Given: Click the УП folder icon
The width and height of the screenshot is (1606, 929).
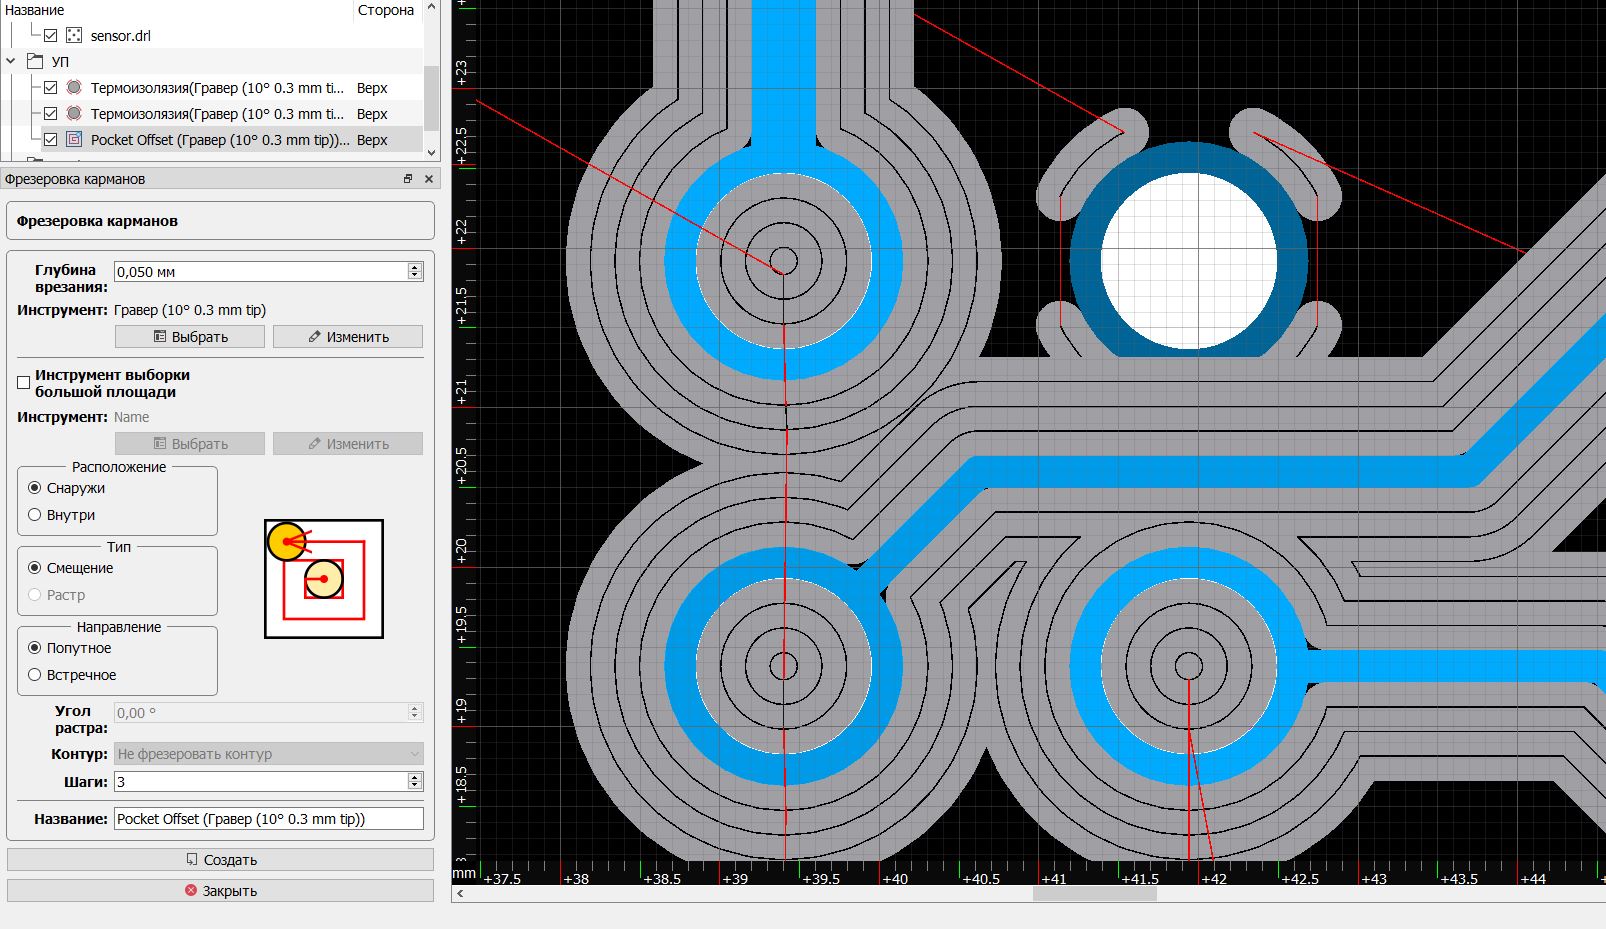Looking at the screenshot, I should pyautogui.click(x=35, y=61).
